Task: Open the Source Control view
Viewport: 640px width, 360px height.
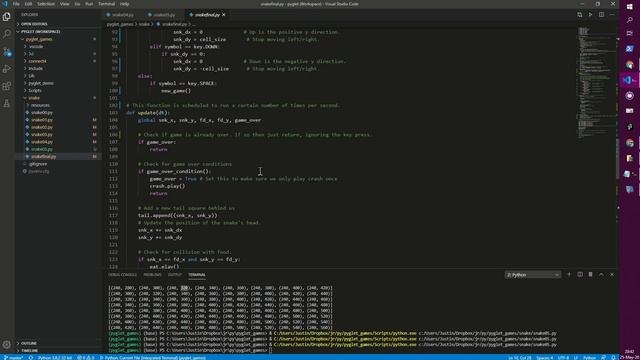Action: point(7,51)
